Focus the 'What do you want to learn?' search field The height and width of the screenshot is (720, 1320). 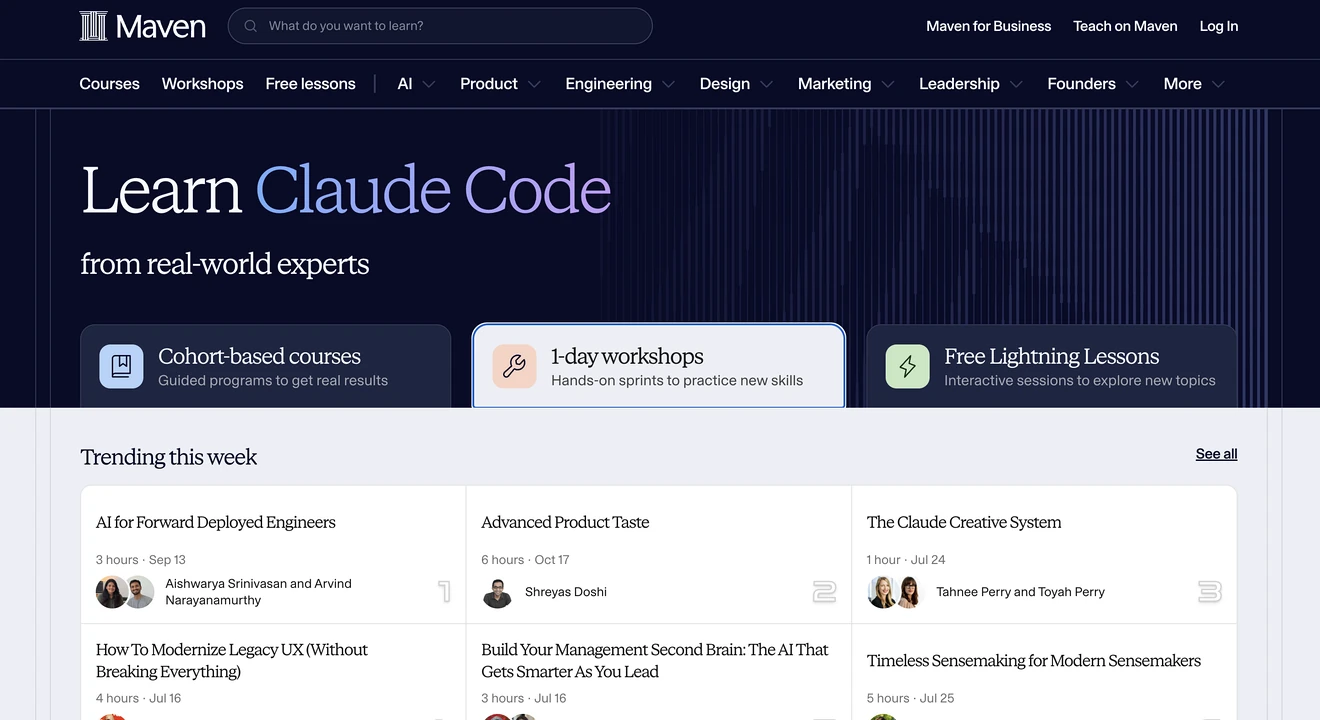pos(440,26)
